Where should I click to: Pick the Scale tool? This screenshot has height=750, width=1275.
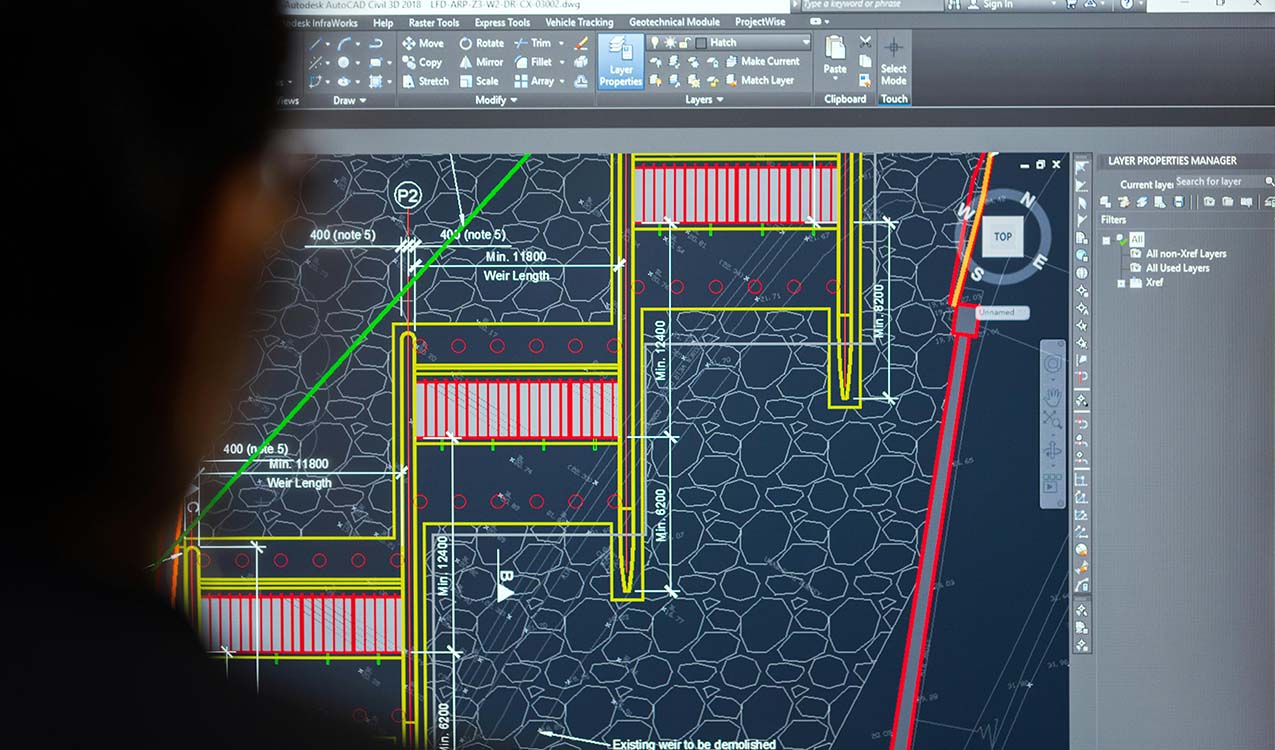point(479,81)
